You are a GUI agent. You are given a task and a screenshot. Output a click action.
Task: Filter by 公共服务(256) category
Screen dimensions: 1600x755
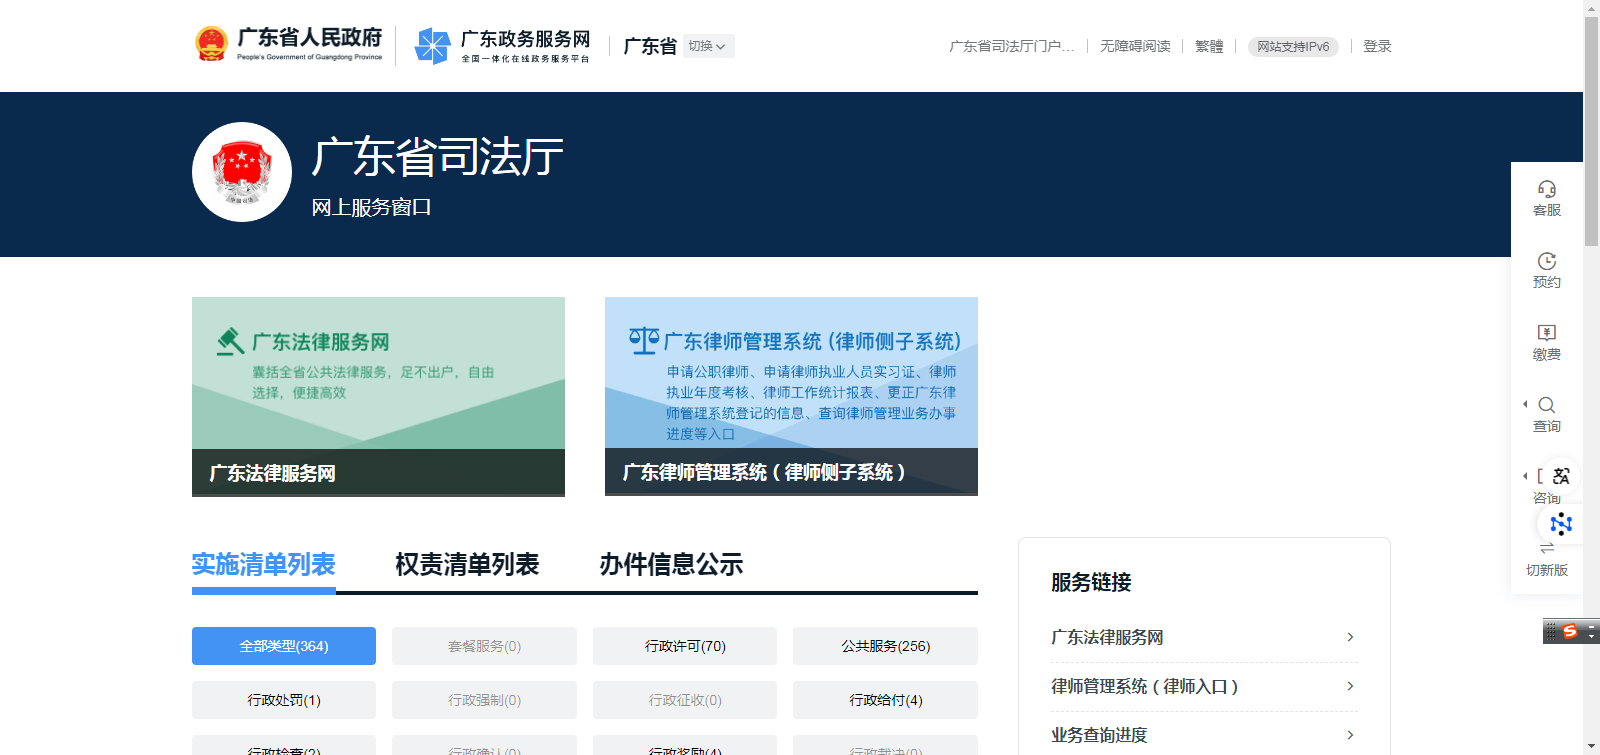885,646
